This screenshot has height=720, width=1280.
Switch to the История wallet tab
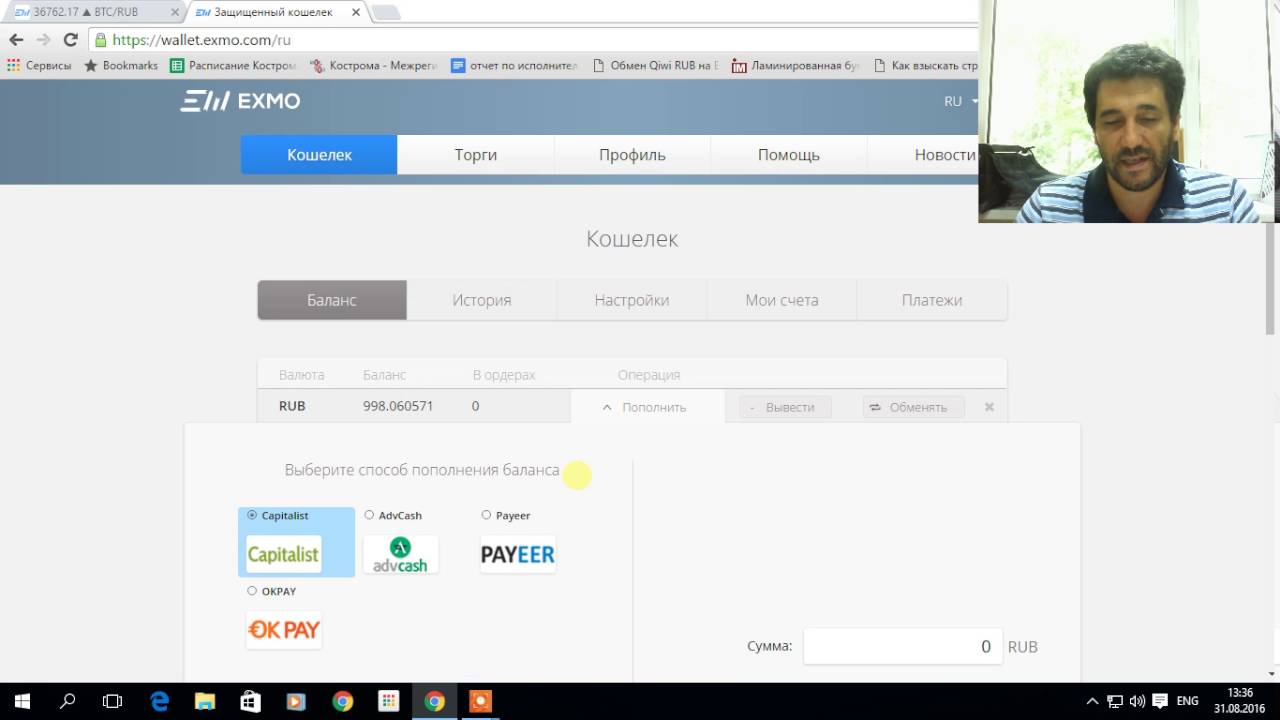tap(482, 300)
